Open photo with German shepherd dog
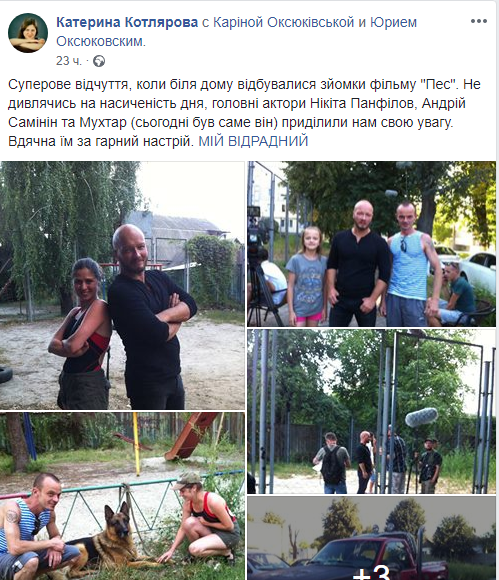Viewport: 499px width, 580px height. click(x=122, y=496)
